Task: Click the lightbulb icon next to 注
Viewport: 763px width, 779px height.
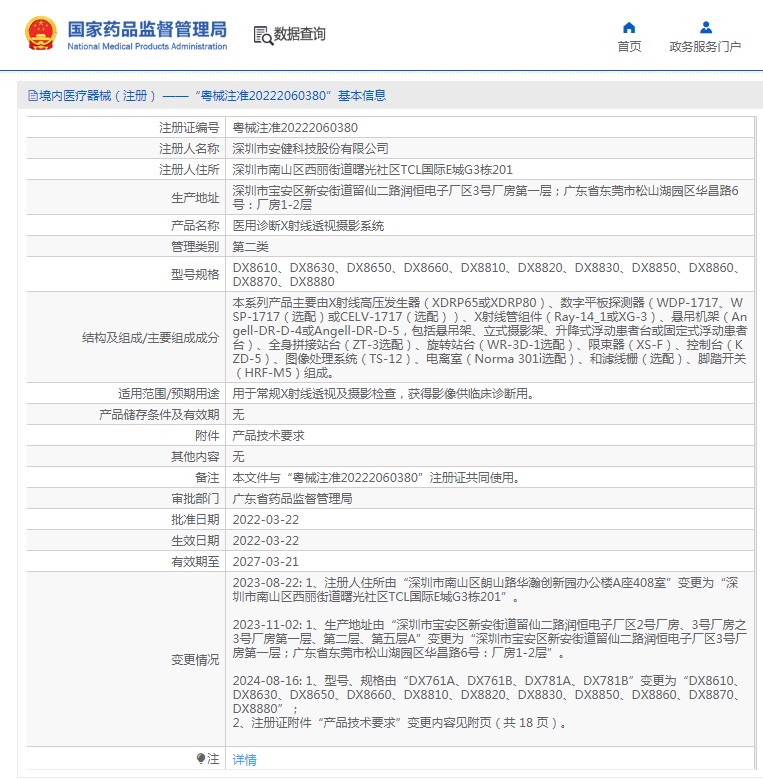Action: (201, 759)
